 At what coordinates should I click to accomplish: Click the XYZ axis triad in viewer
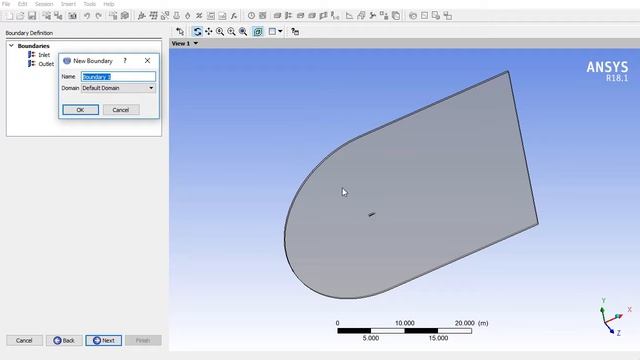tap(614, 317)
